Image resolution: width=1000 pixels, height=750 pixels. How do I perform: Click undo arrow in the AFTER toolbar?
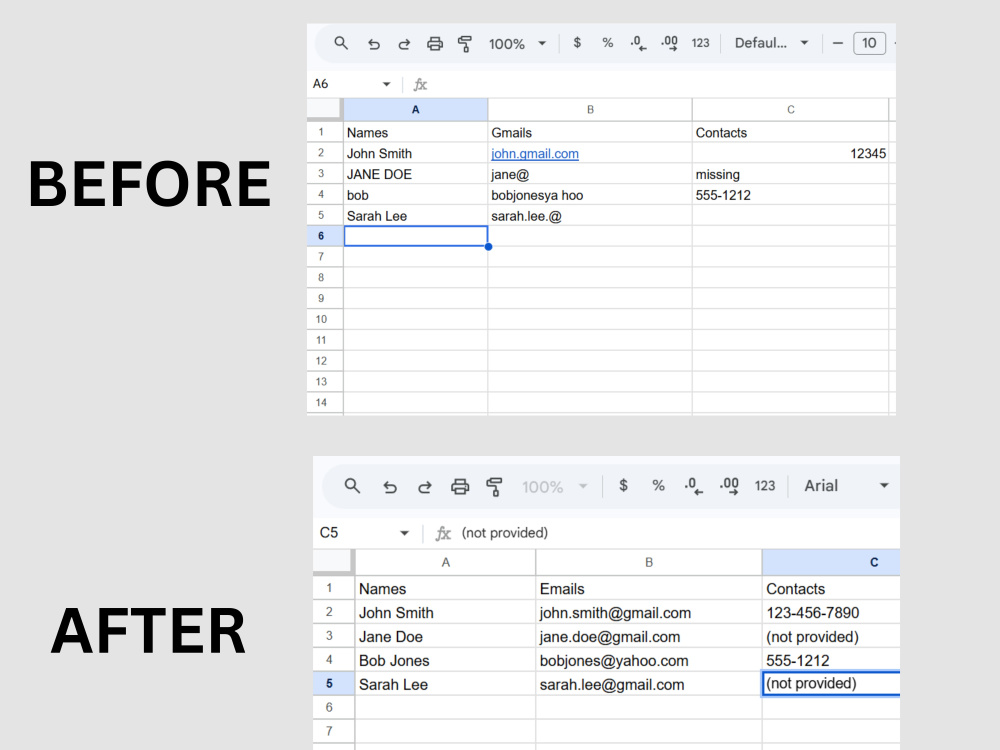click(x=390, y=487)
